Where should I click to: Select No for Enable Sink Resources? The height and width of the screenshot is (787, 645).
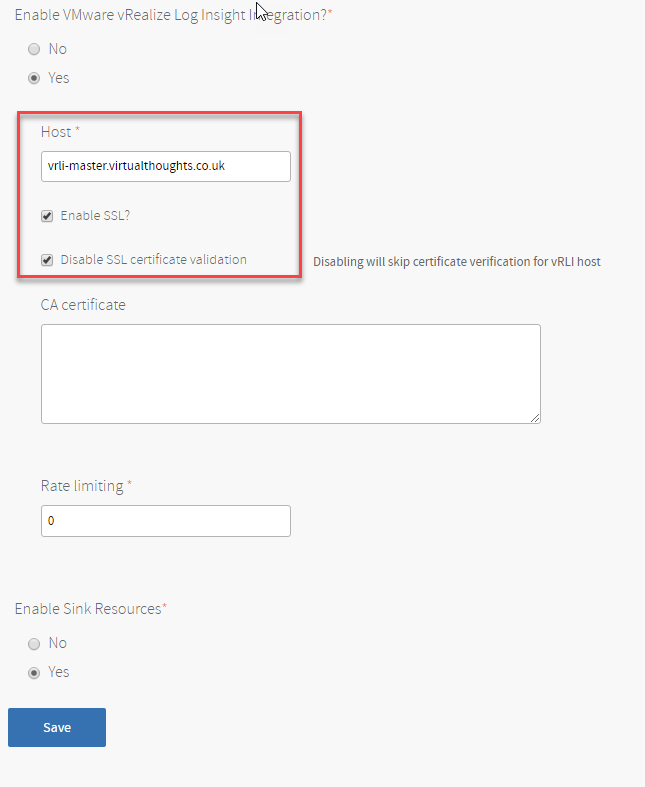pos(34,644)
